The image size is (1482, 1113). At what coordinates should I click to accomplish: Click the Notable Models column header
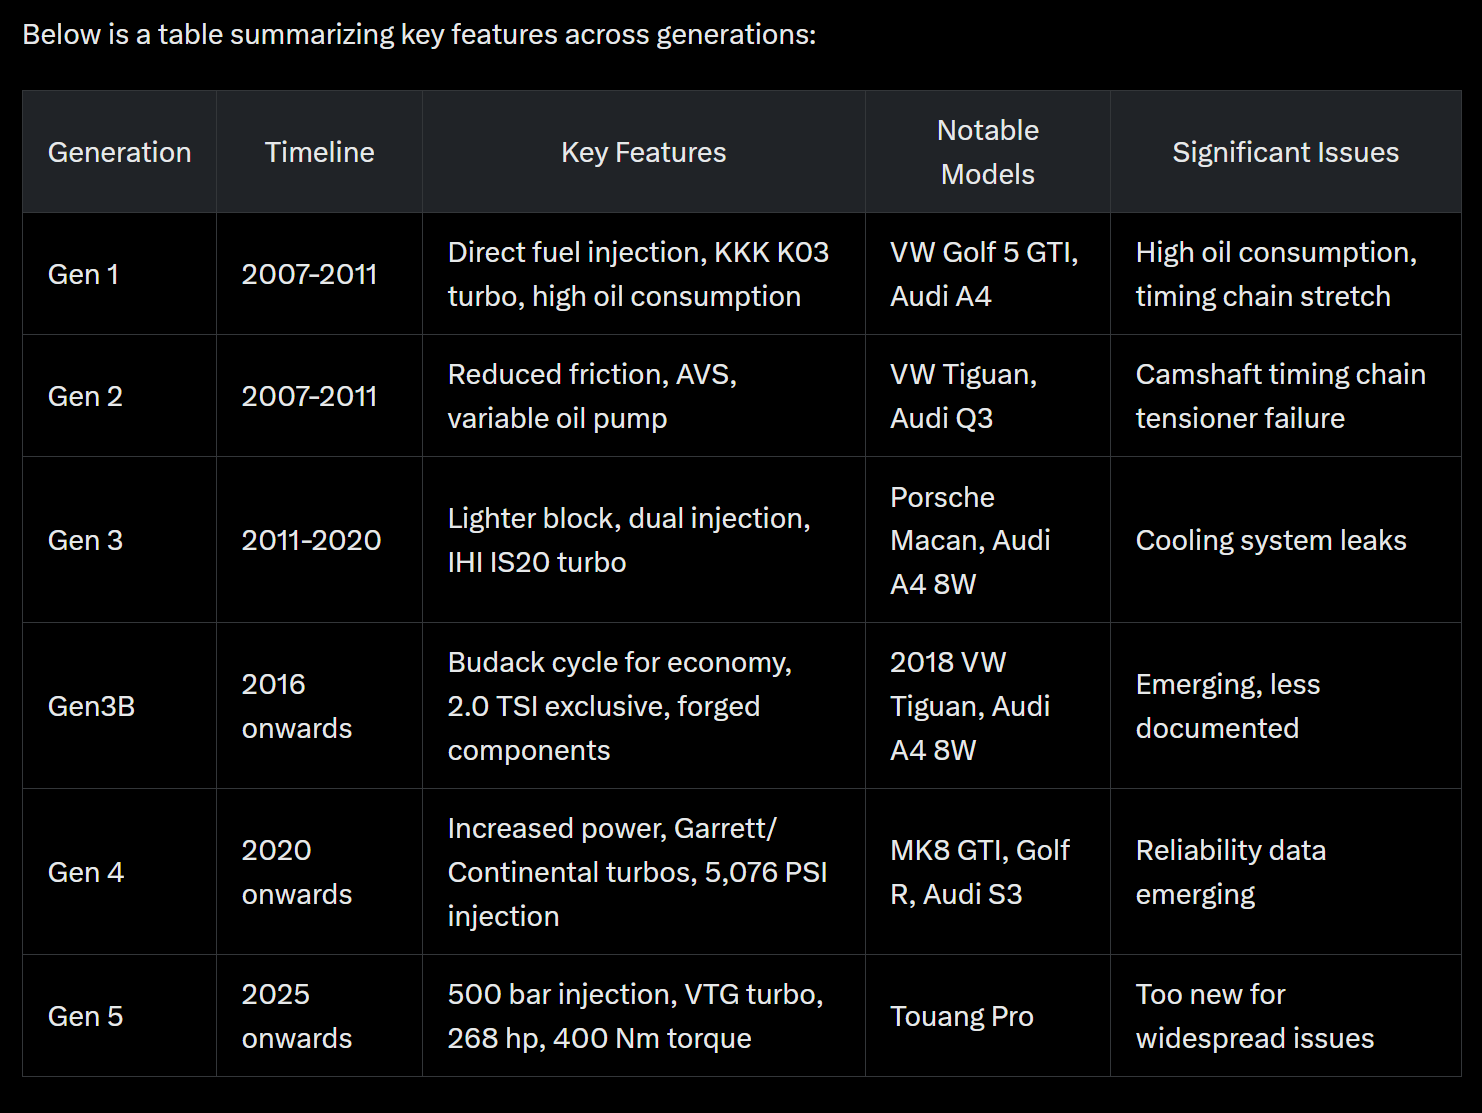click(x=987, y=152)
